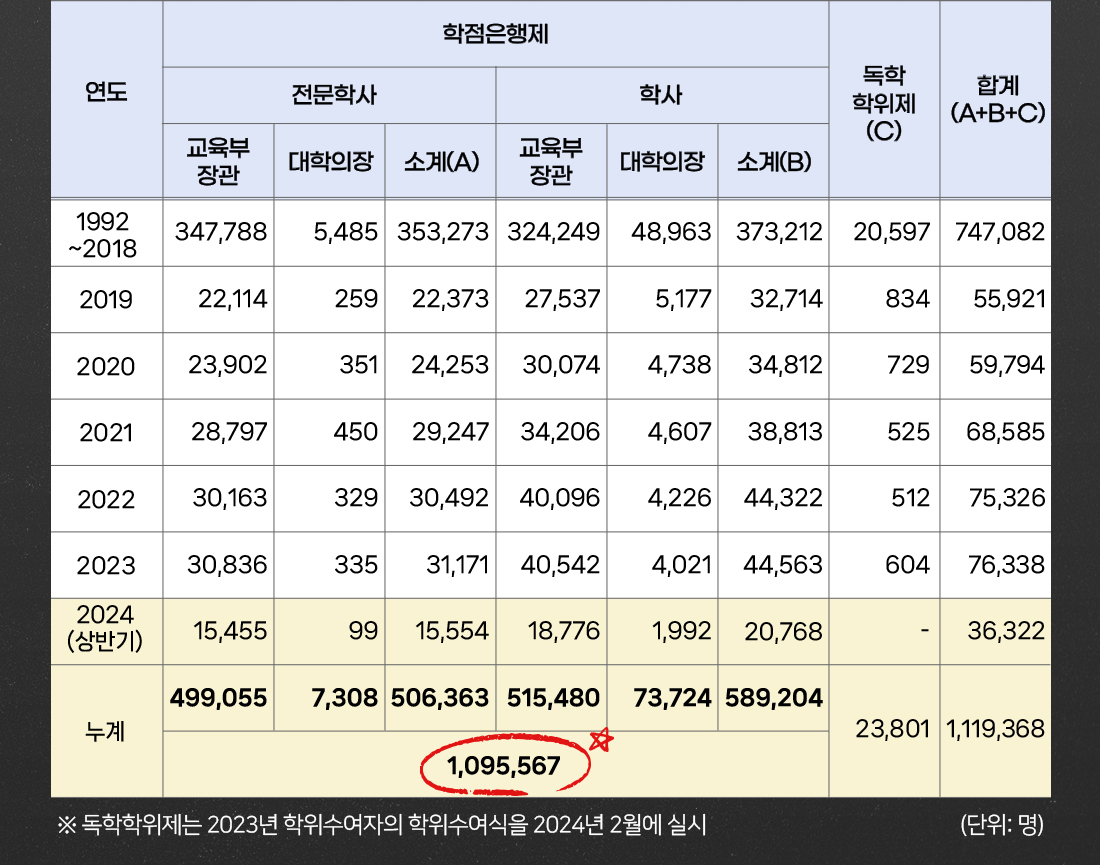Select the 소계(B) column header
Viewport: 1100px width, 865px height.
point(772,161)
